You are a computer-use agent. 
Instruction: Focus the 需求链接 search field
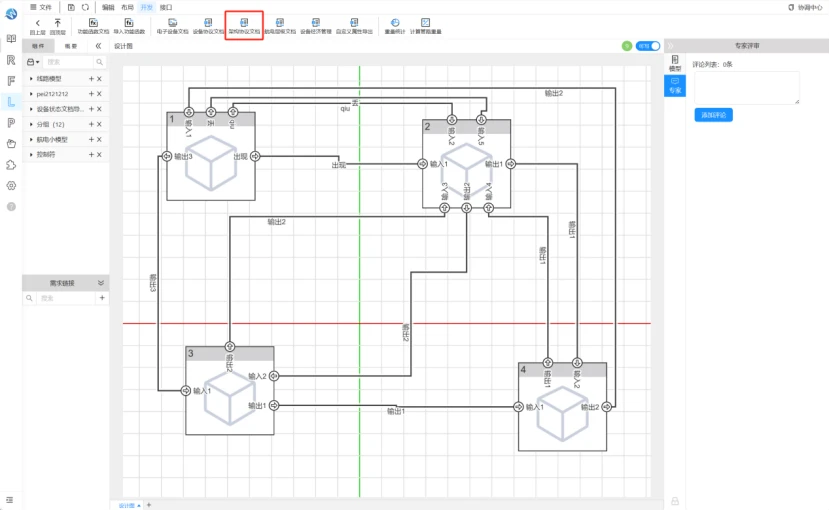[x=66, y=298]
